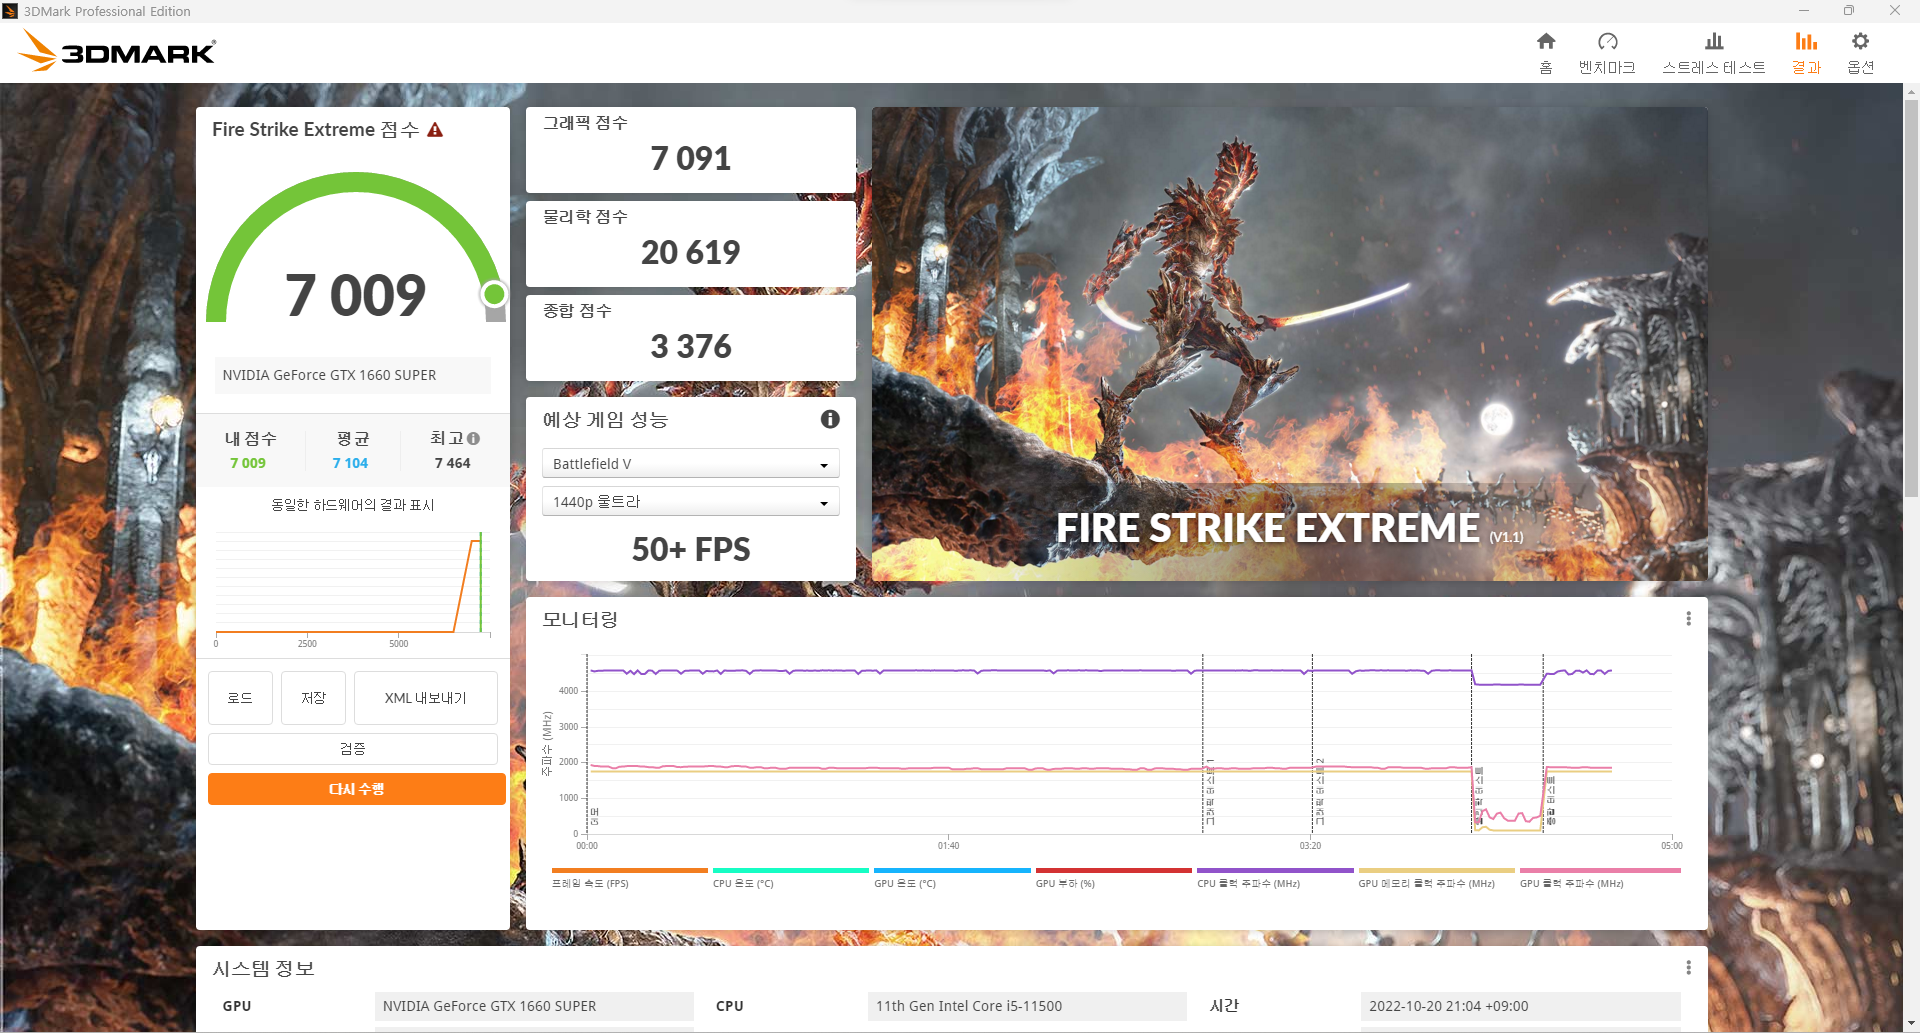Toggle frame rate (FPS) legend in chart

pyautogui.click(x=629, y=878)
